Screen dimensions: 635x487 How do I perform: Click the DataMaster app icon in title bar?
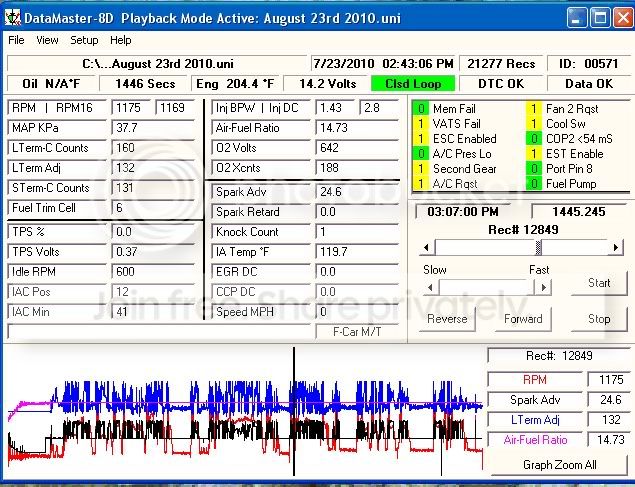point(14,17)
